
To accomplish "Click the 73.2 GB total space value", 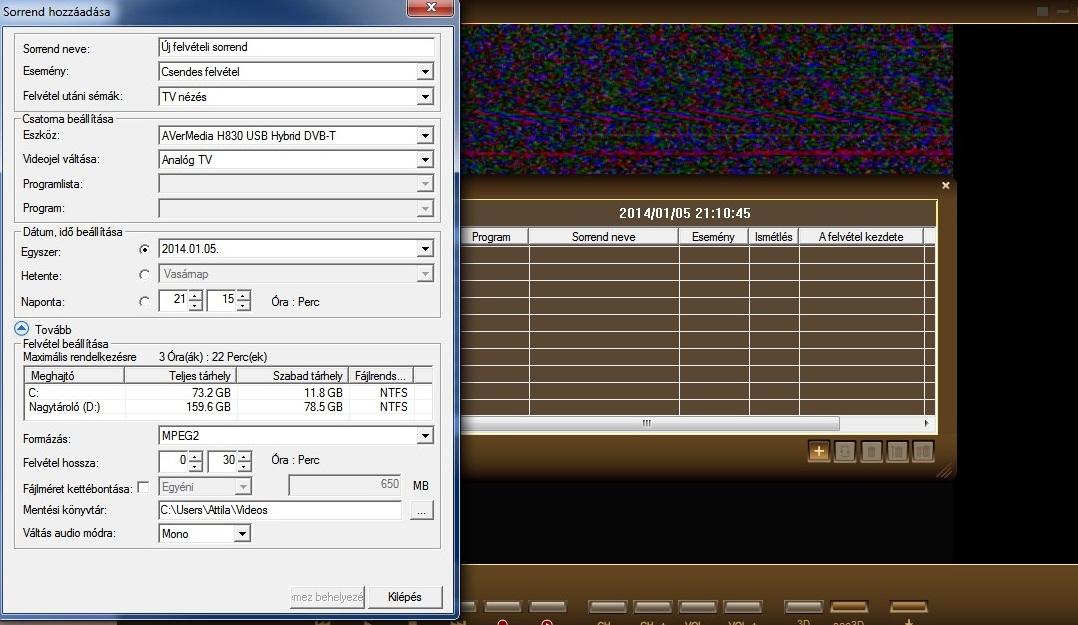I will (211, 393).
